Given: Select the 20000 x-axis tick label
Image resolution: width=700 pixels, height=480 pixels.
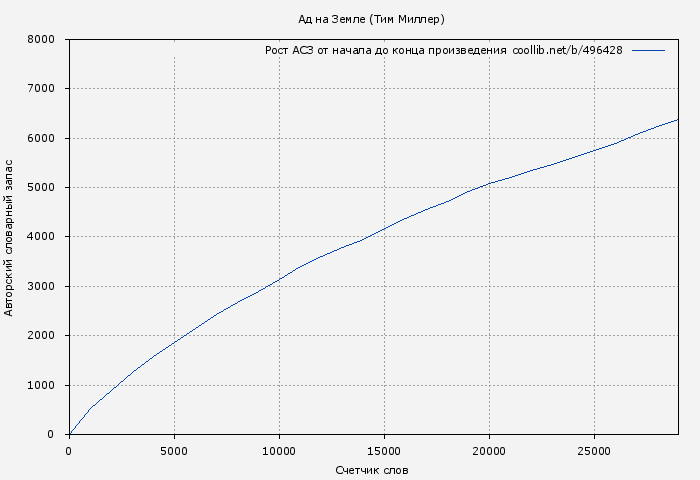Looking at the screenshot, I should click(489, 451).
